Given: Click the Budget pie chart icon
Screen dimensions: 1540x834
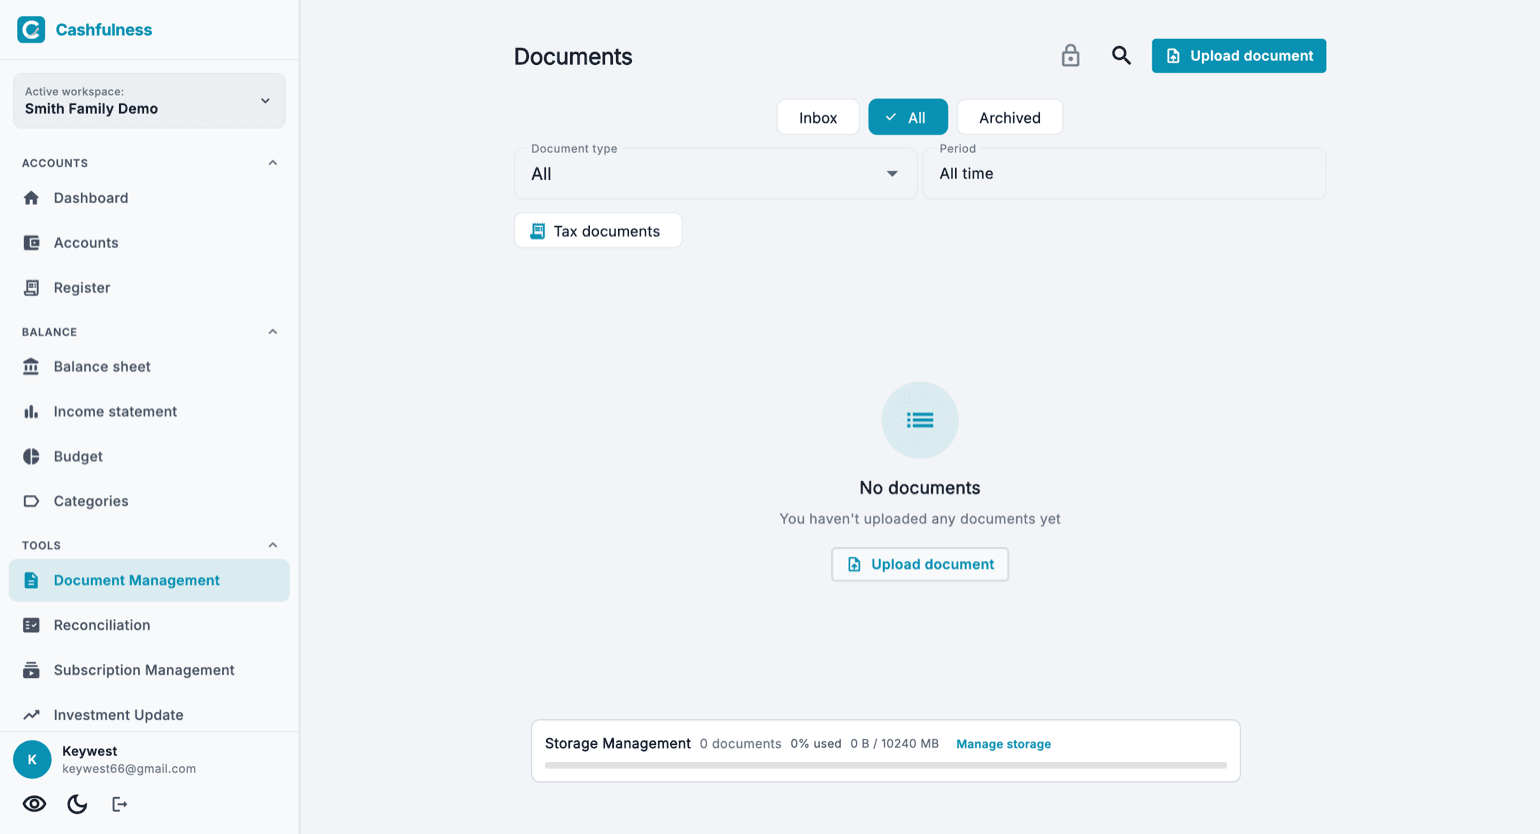Looking at the screenshot, I should tap(31, 457).
